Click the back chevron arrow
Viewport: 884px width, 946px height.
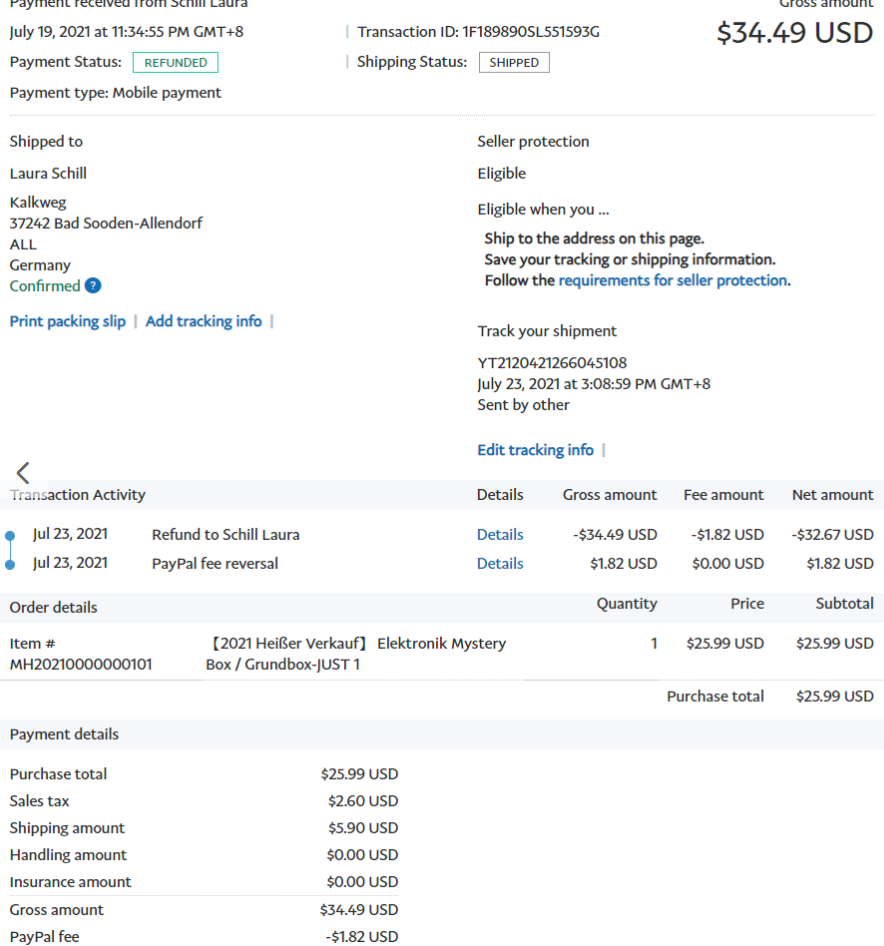23,473
